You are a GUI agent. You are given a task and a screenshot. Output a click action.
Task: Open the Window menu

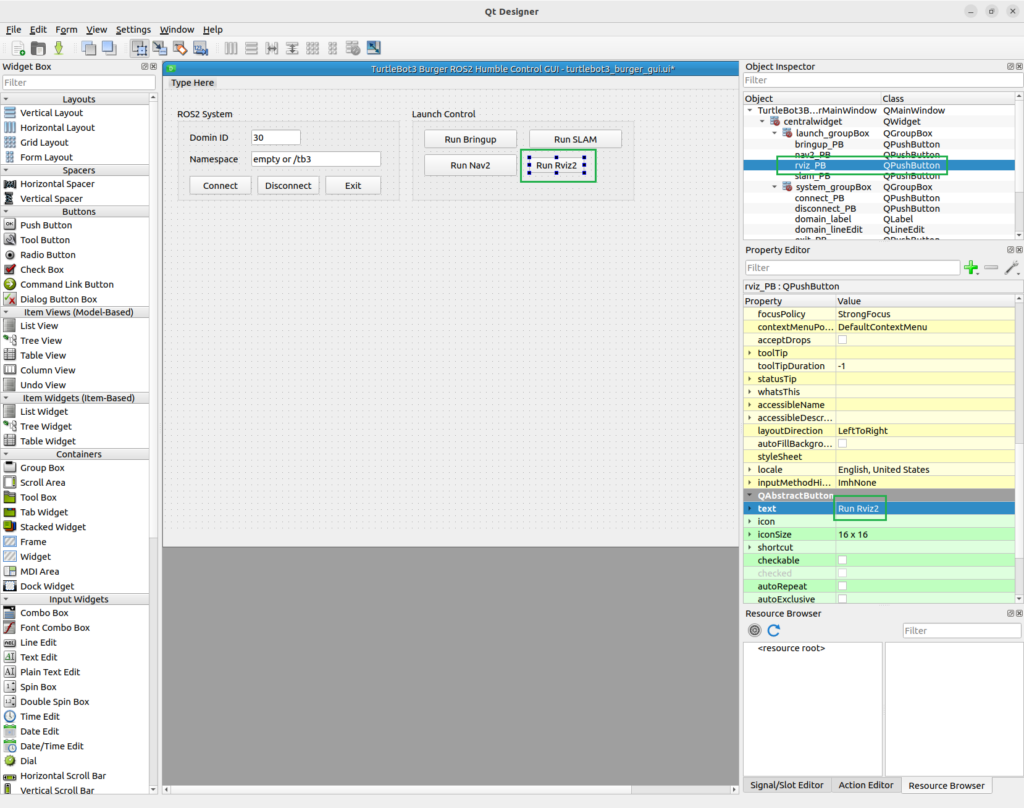pyautogui.click(x=176, y=29)
